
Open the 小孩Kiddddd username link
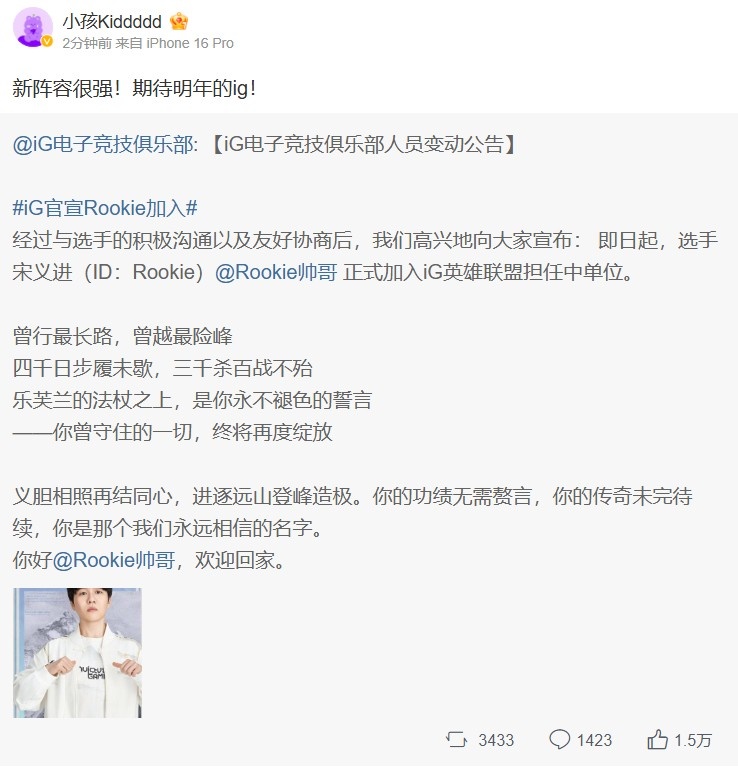pos(112,22)
